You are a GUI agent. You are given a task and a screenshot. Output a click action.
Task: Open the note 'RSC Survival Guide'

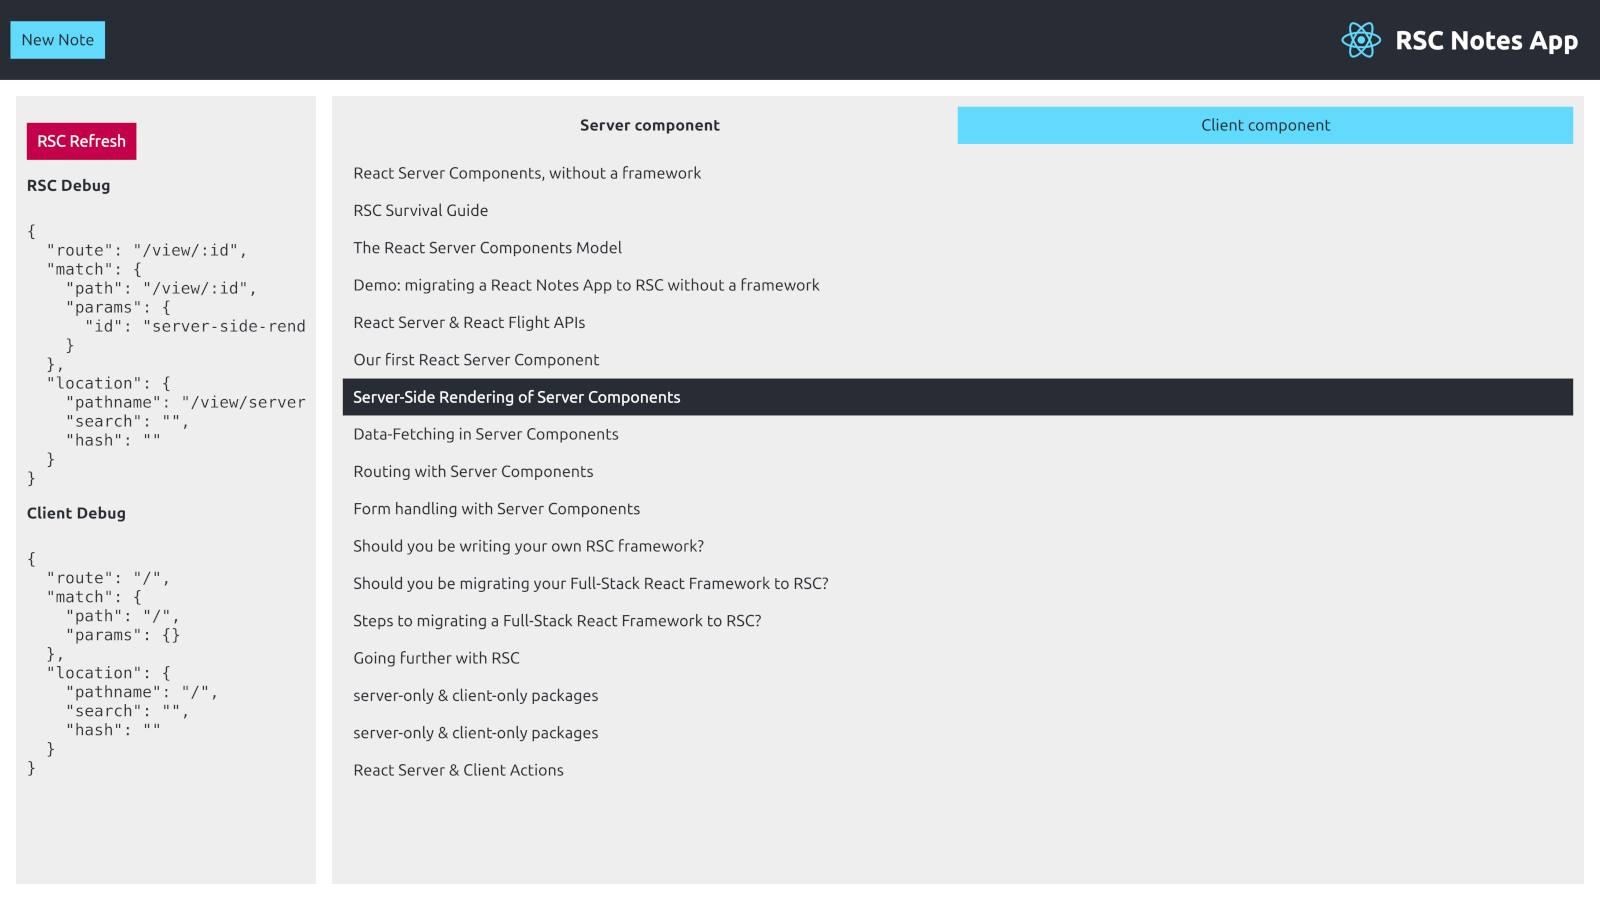click(420, 210)
